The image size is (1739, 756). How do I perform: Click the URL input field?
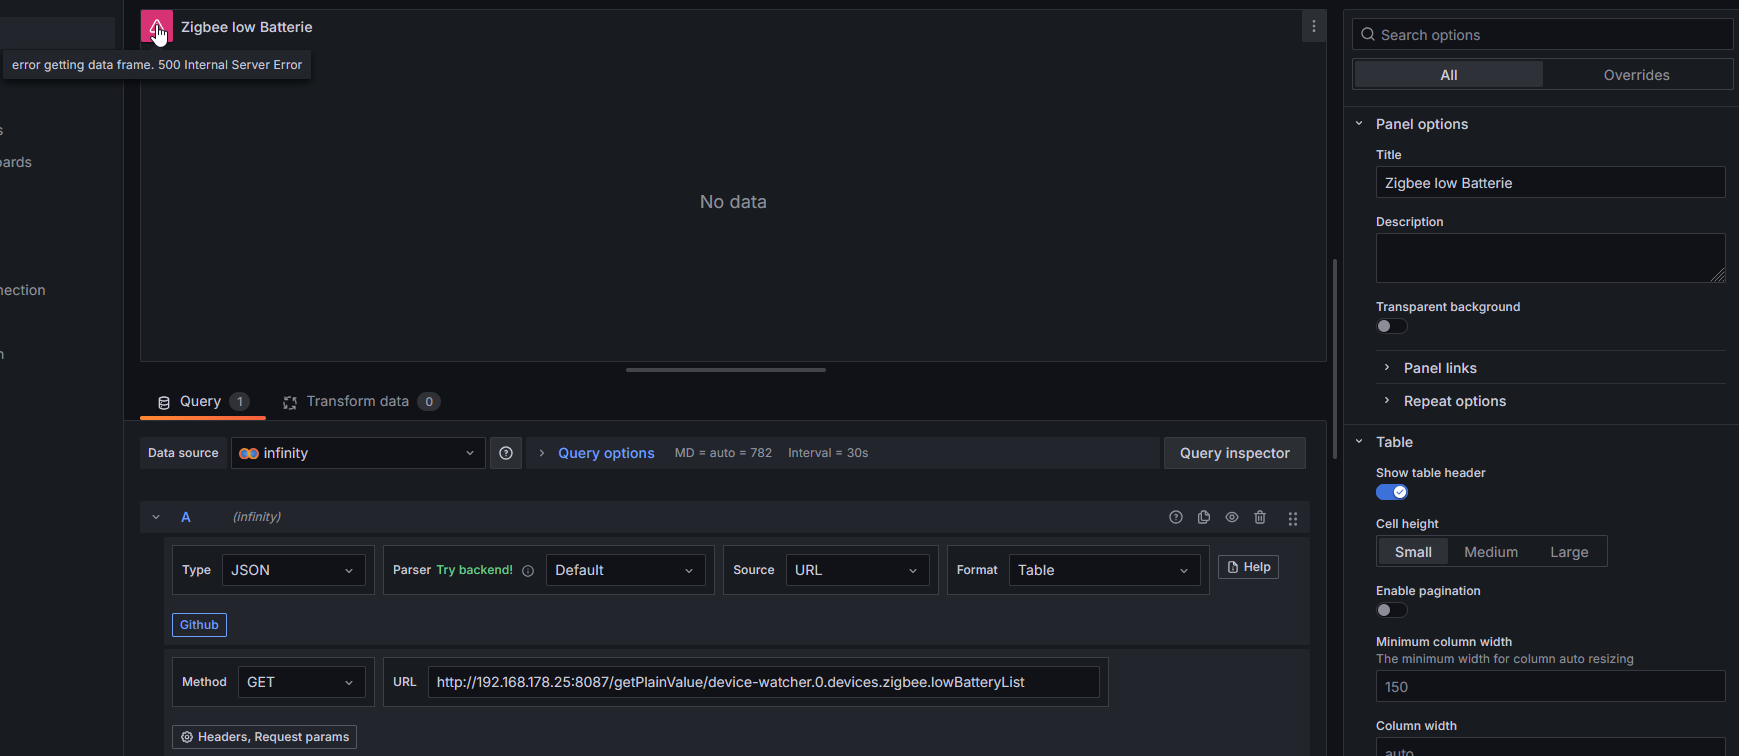[x=763, y=682]
